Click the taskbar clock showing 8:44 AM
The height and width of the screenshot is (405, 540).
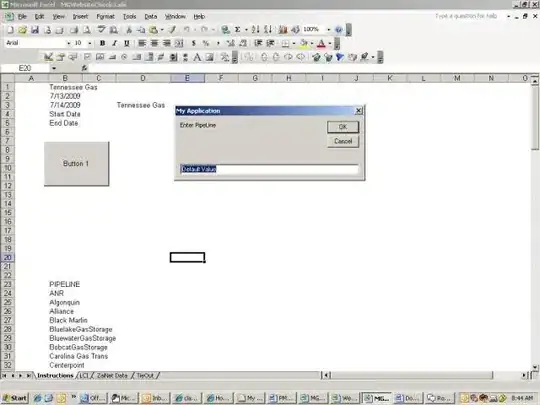(522, 398)
